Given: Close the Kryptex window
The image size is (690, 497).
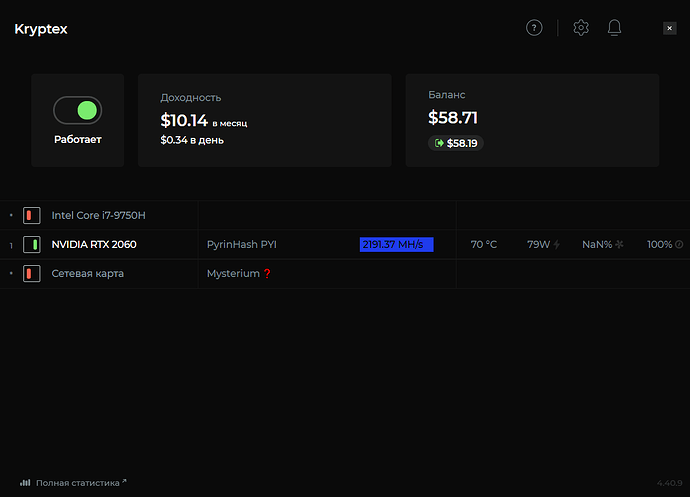Looking at the screenshot, I should [x=669, y=28].
